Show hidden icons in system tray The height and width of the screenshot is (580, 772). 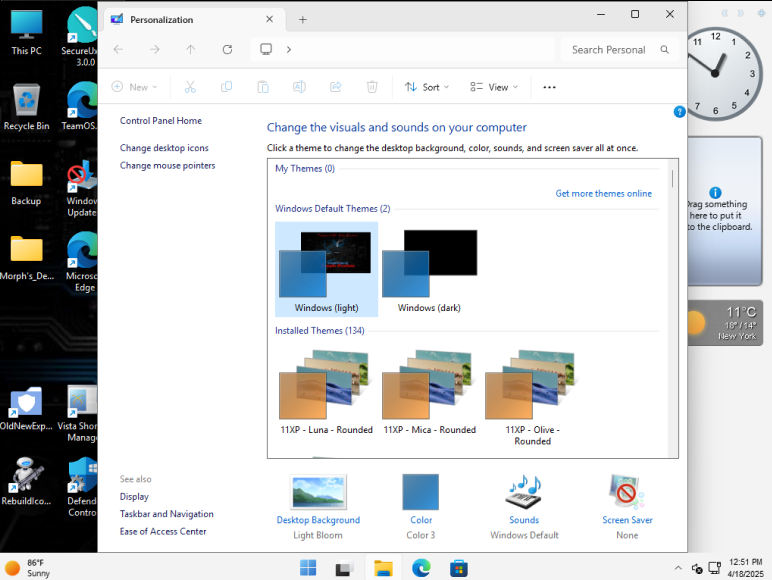click(678, 568)
